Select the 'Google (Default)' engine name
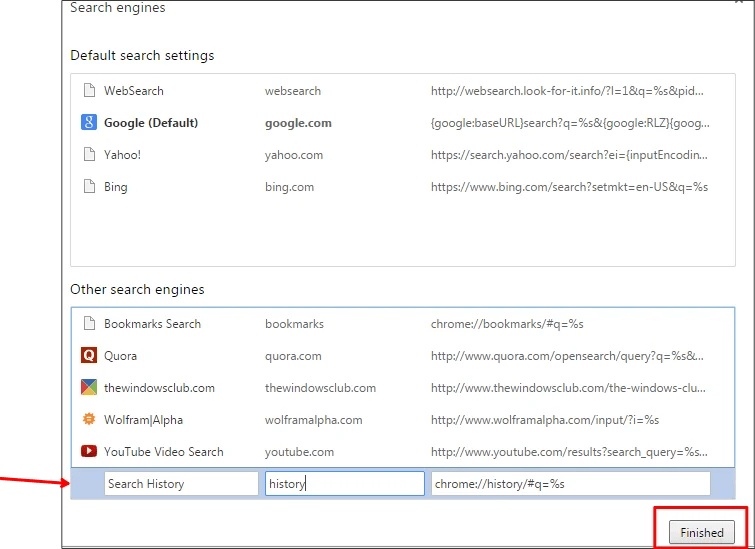This screenshot has height=549, width=755. [x=151, y=123]
